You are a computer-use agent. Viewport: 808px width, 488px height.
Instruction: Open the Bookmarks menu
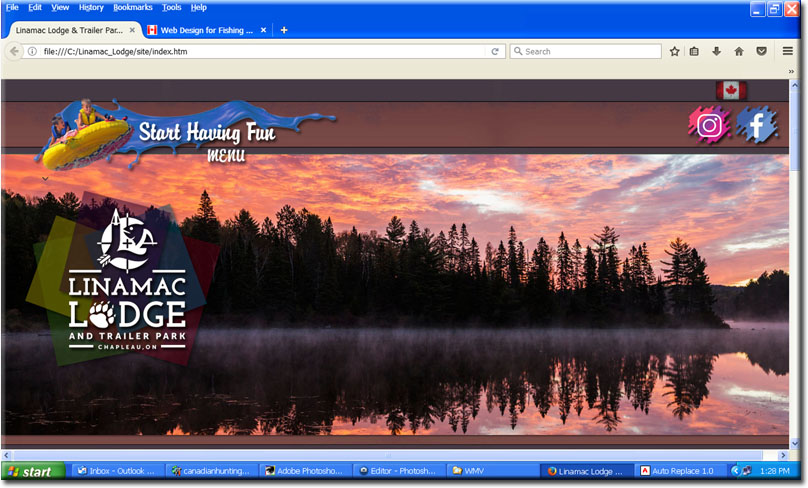(x=132, y=7)
